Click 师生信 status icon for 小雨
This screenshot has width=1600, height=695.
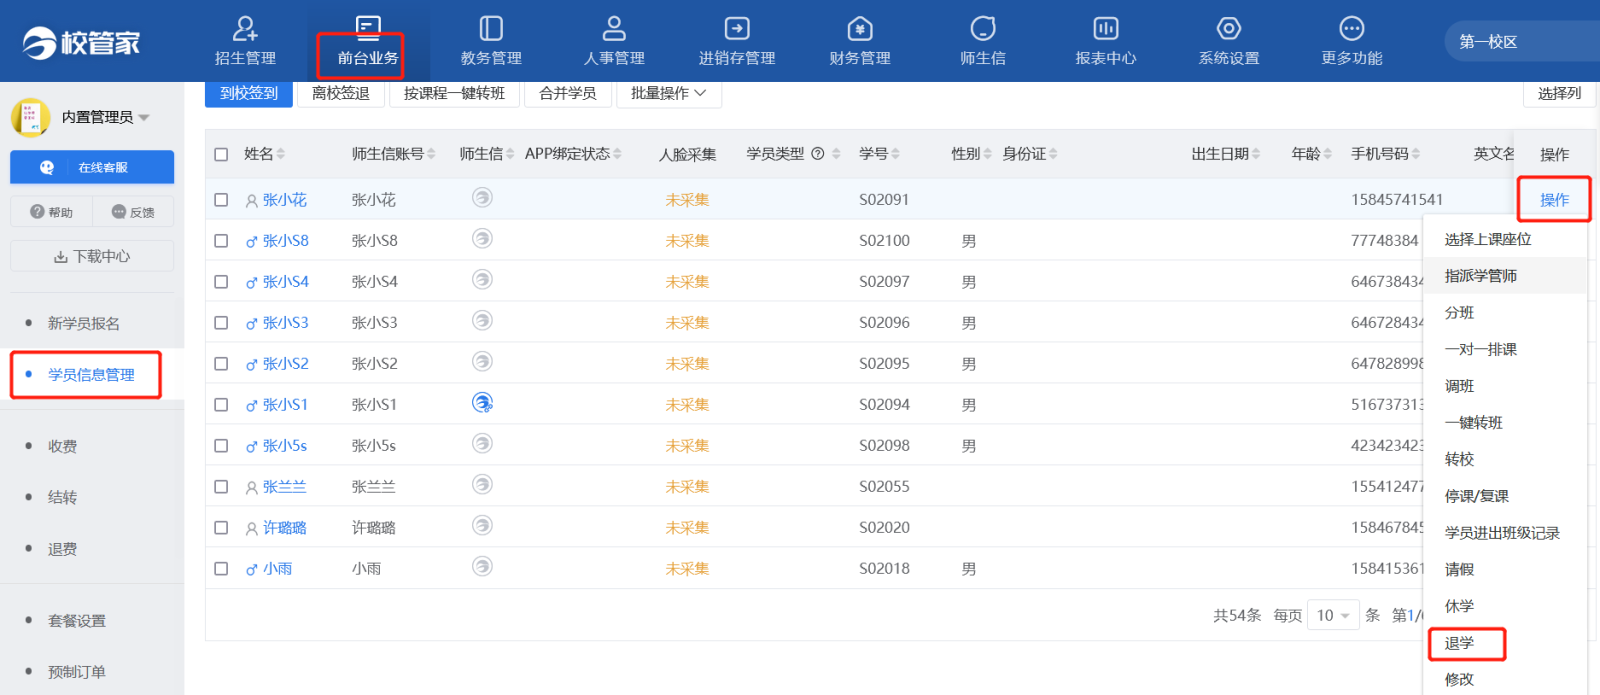point(482,567)
